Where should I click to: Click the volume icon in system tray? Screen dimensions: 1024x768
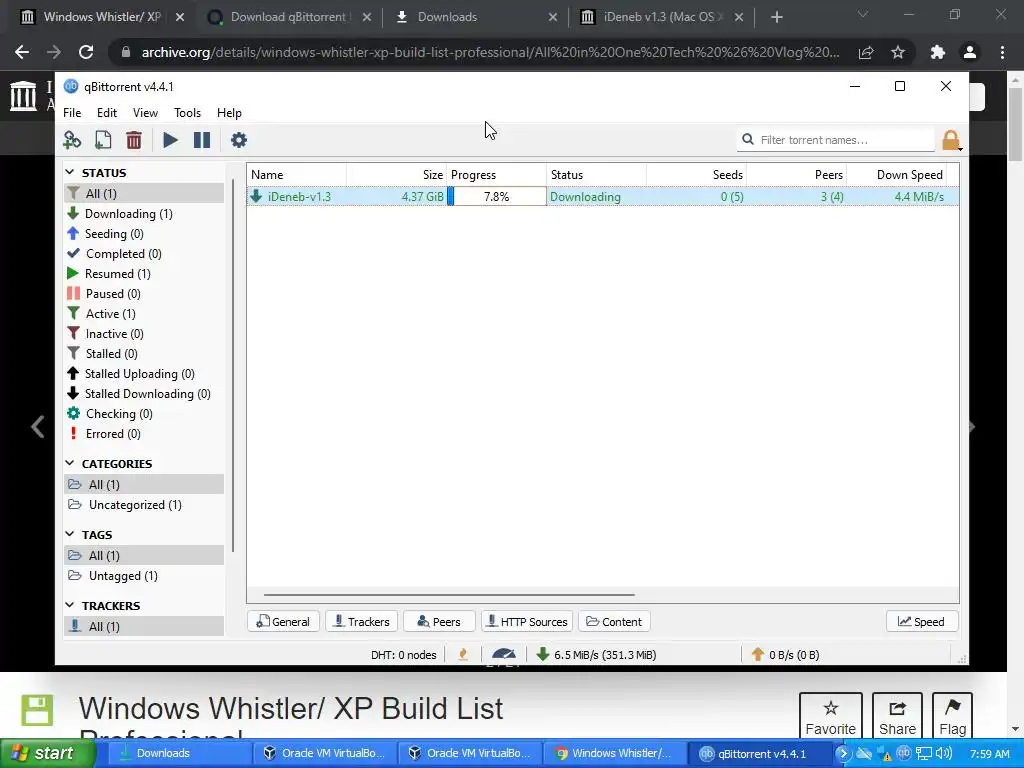click(943, 753)
